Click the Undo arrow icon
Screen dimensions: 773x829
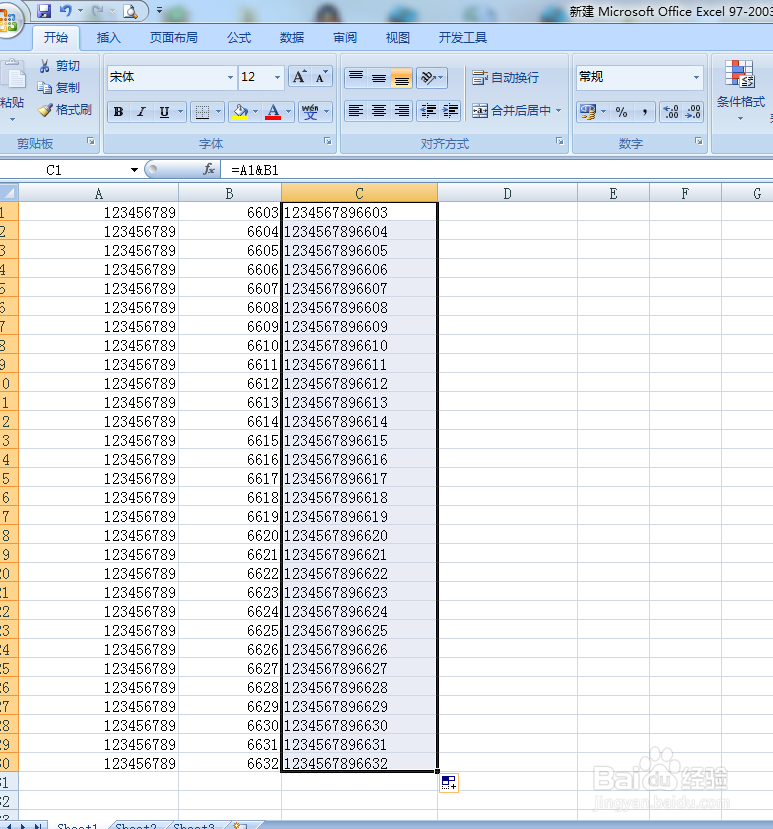66,11
